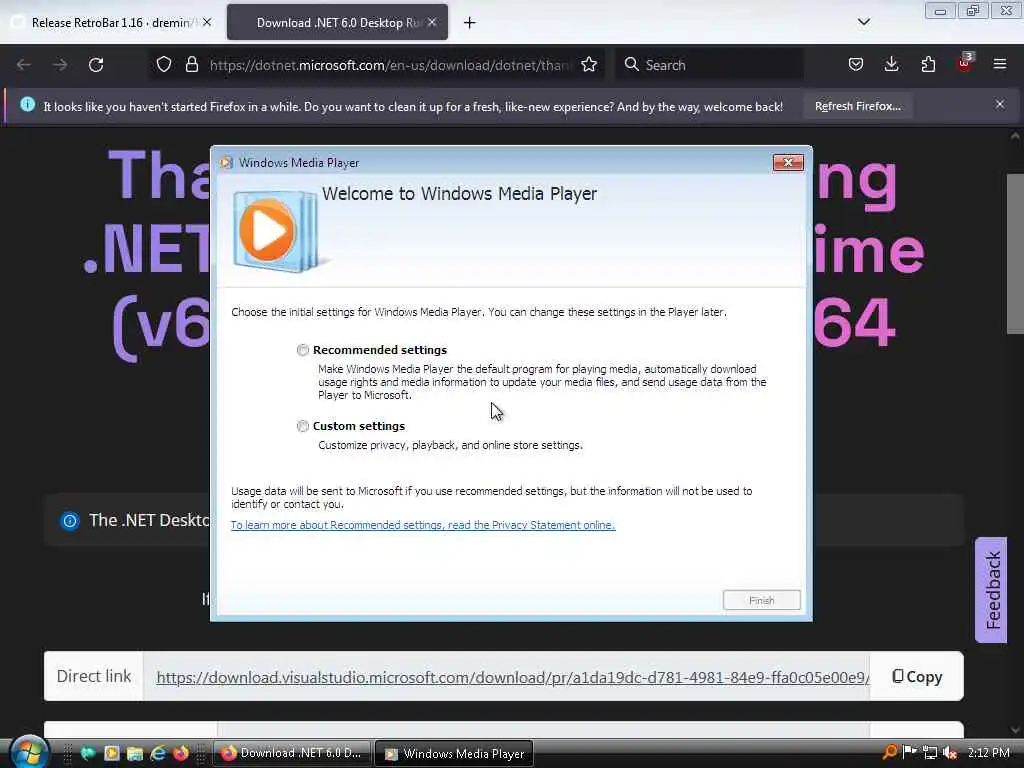Open the Action Center flag tray icon
Viewport: 1024px width, 768px height.
(x=909, y=752)
